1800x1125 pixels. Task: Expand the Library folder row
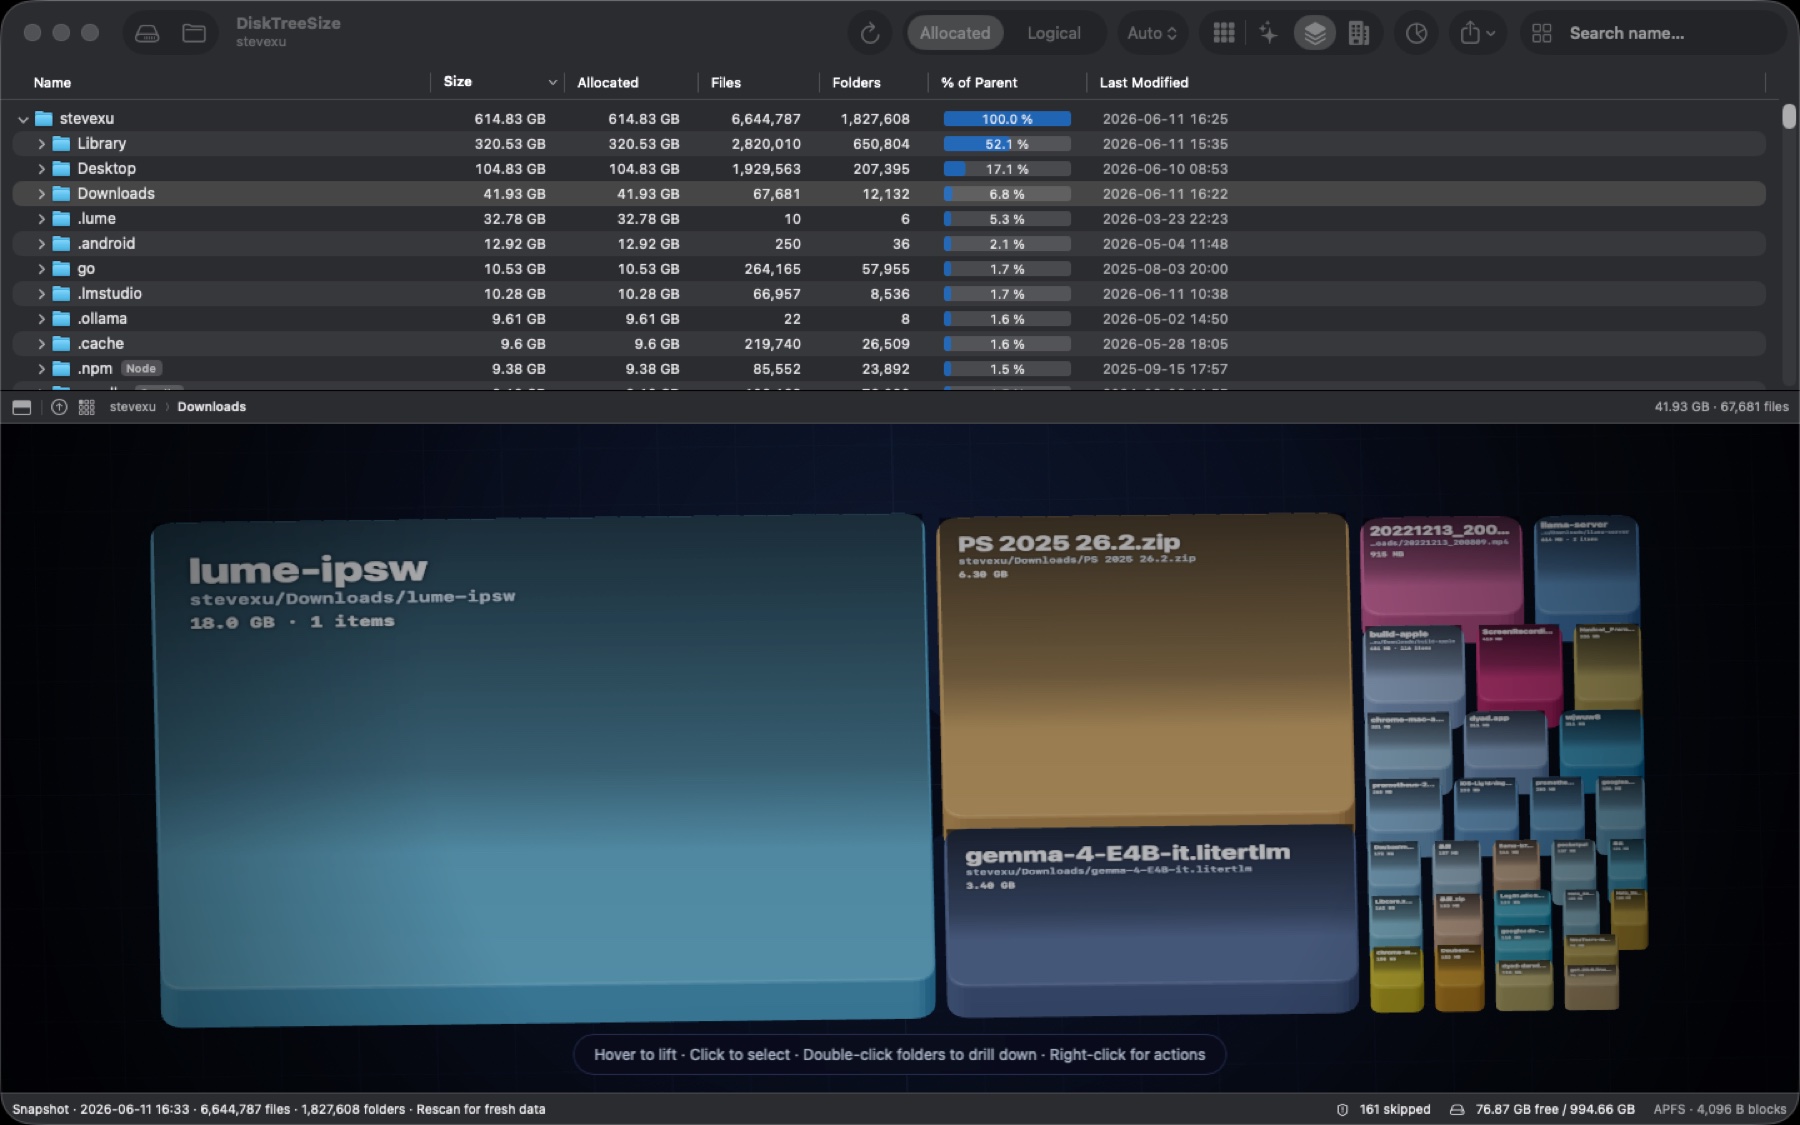pos(41,144)
